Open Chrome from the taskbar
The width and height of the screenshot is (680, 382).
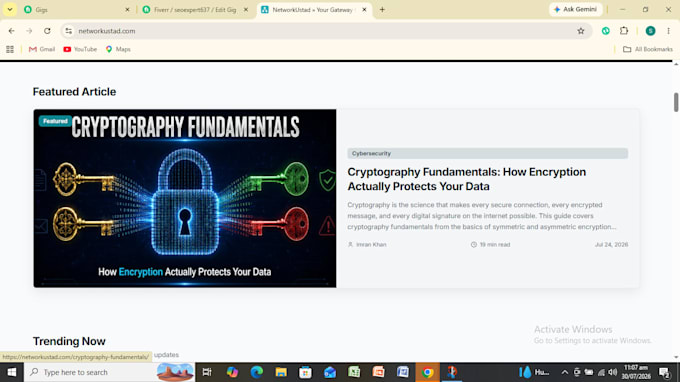point(428,372)
